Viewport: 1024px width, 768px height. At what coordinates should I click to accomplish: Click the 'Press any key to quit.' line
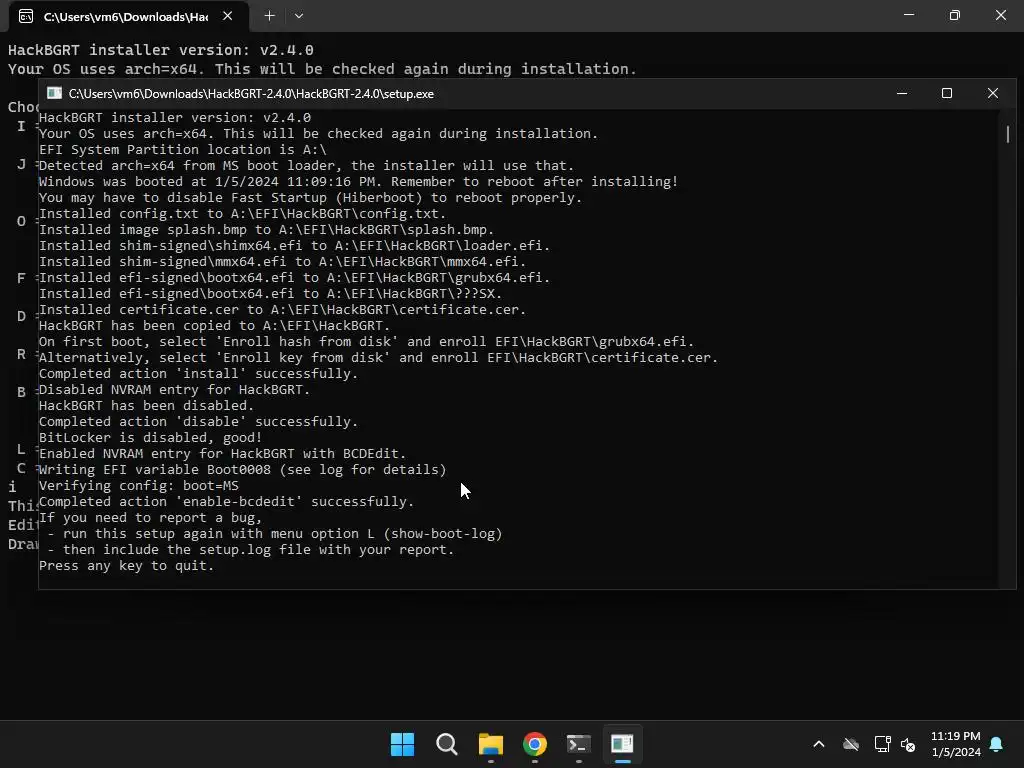126,566
